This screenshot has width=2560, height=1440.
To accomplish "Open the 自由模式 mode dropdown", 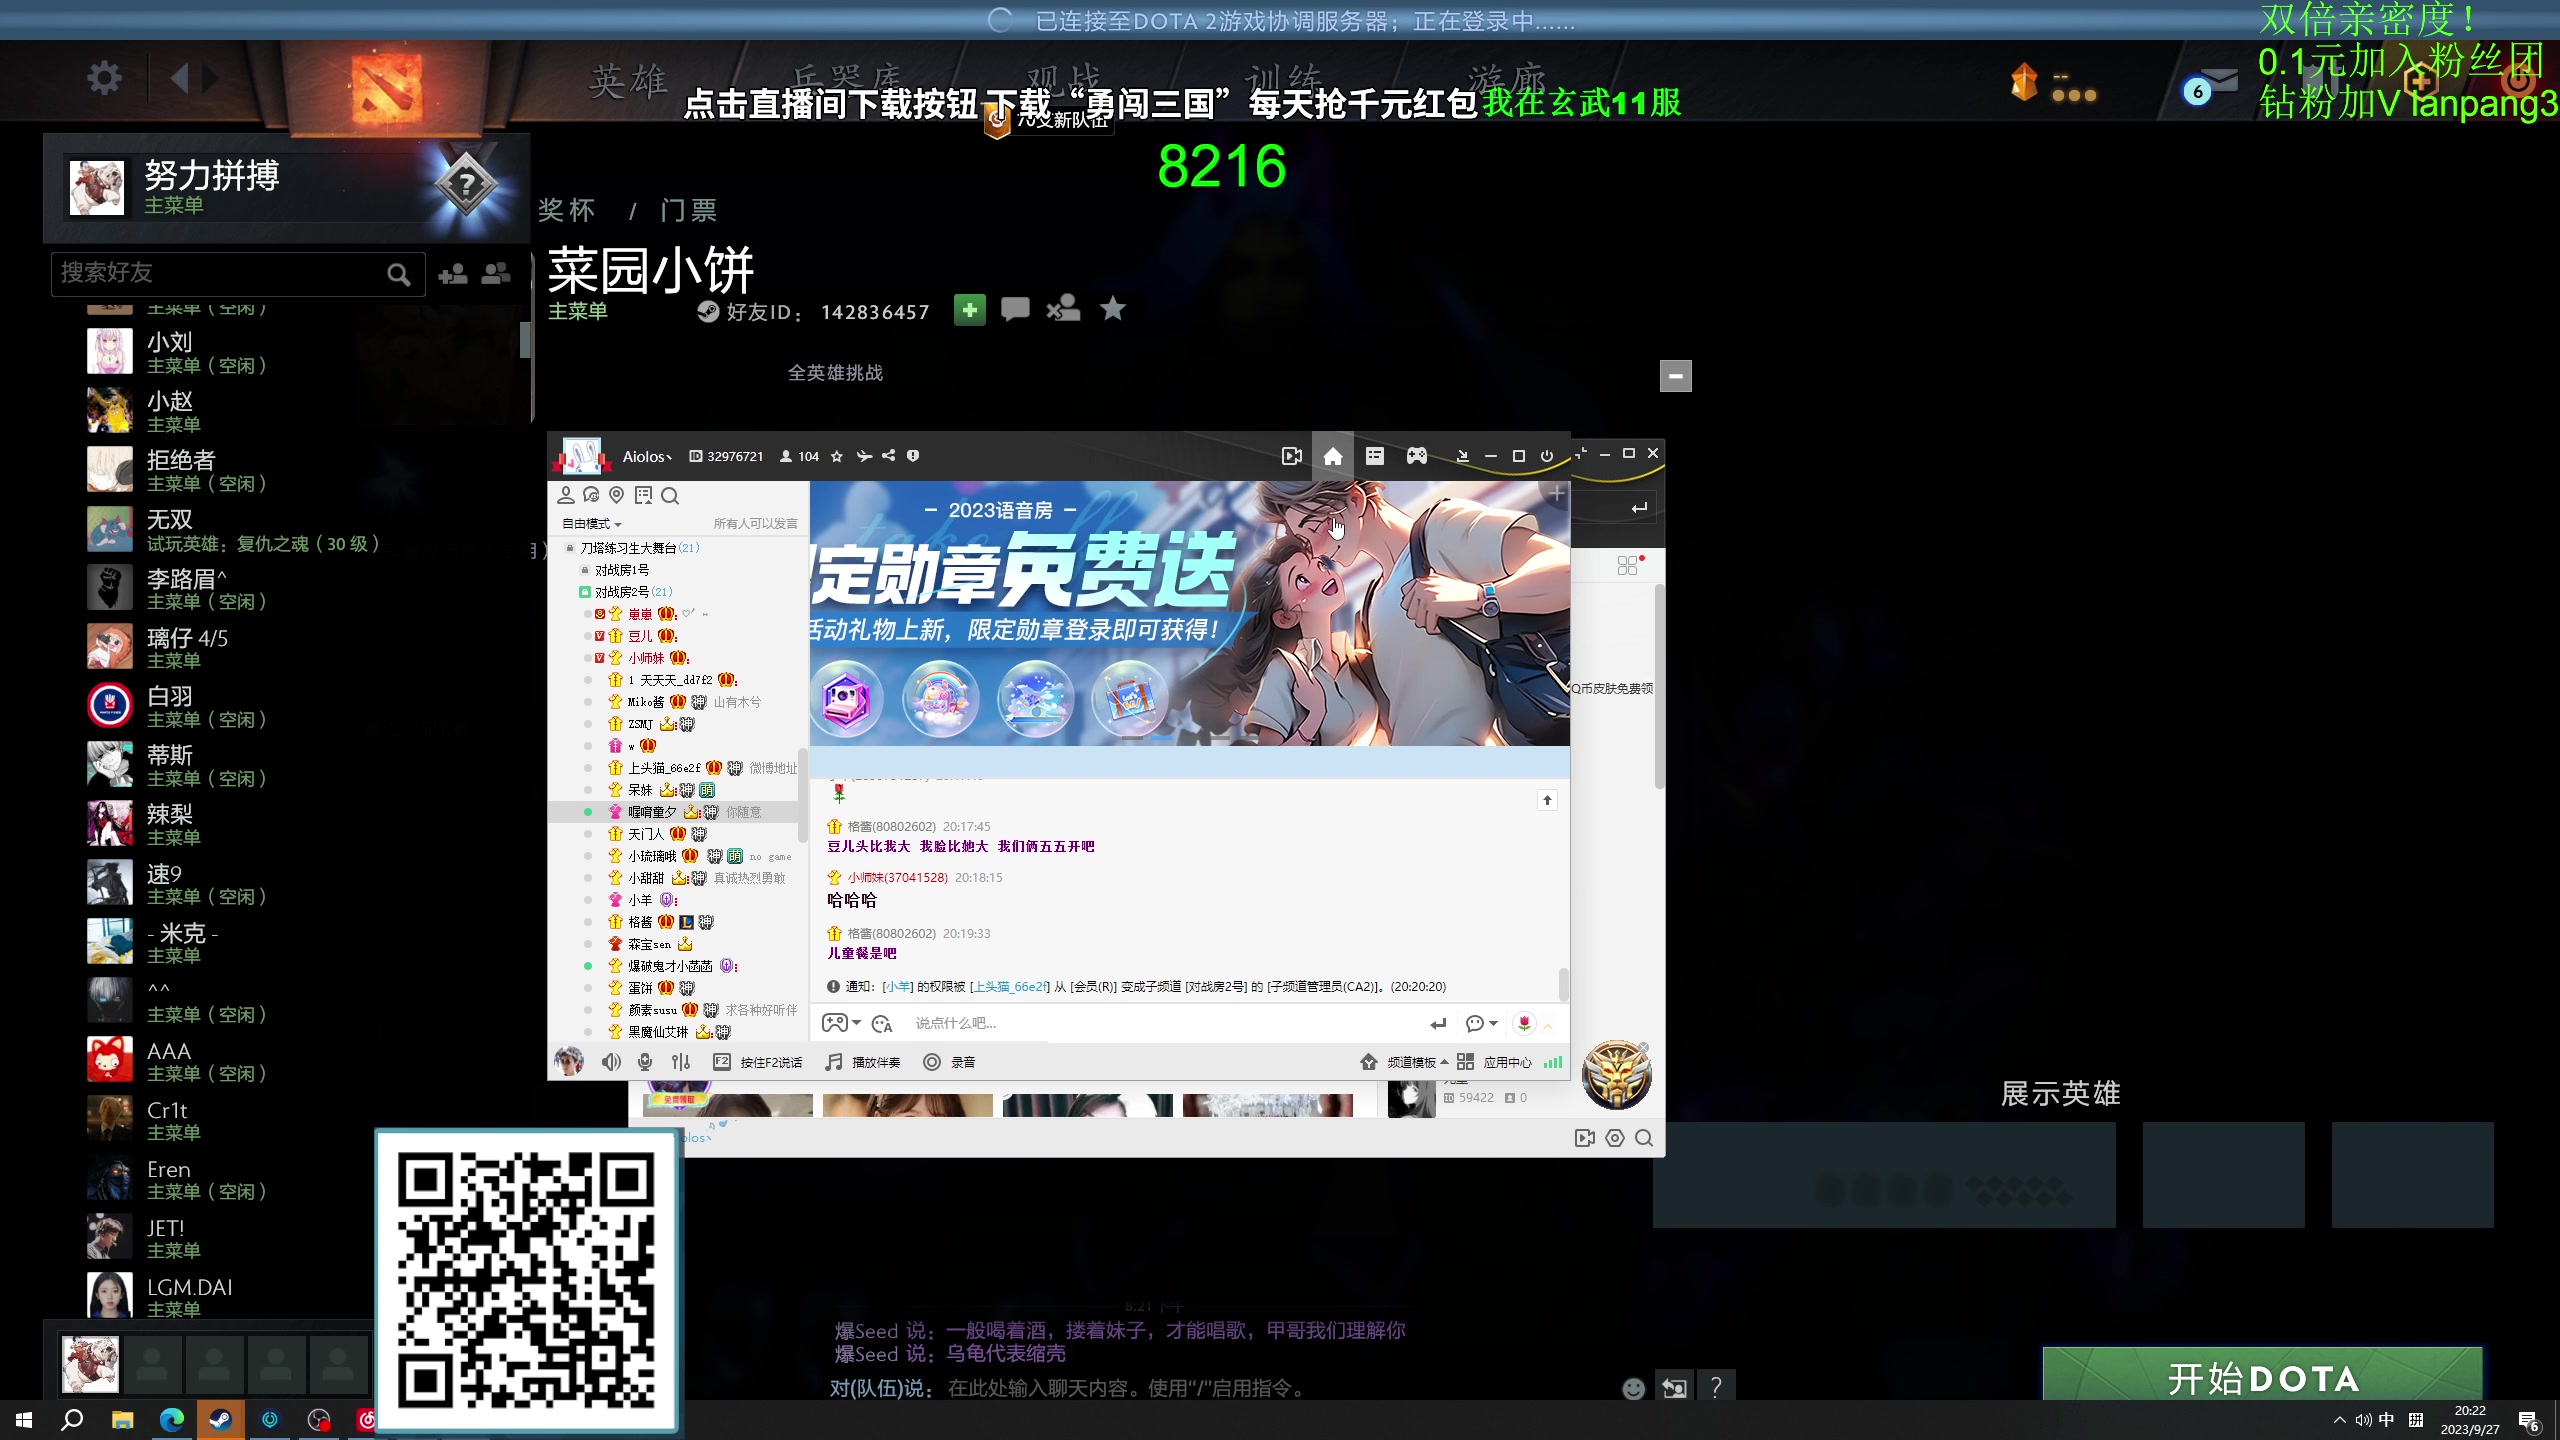I will tap(591, 524).
